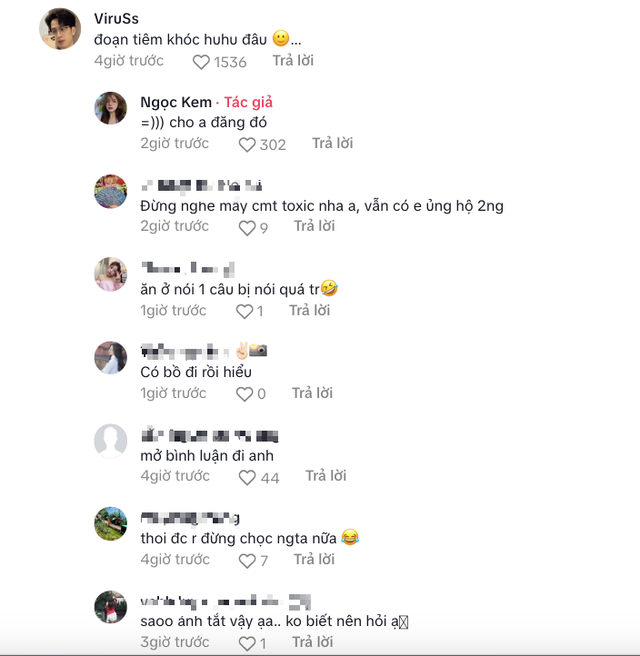Viewport: 640px width, 656px height.
Task: Click the ViruSs username
Action: pyautogui.click(x=116, y=18)
